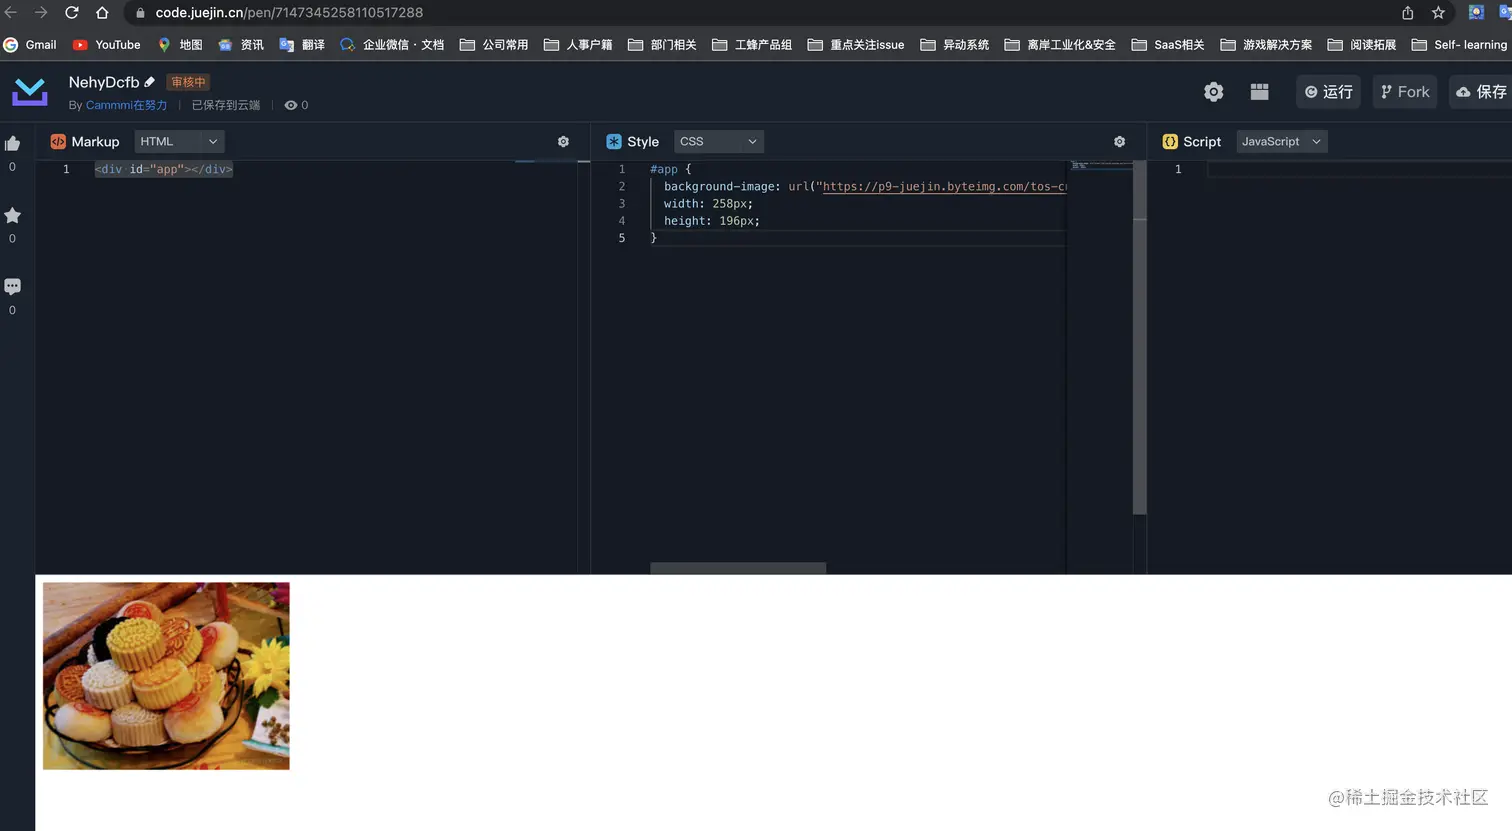Click the #app selector line
Screen dimensions: 1512x831
point(670,169)
